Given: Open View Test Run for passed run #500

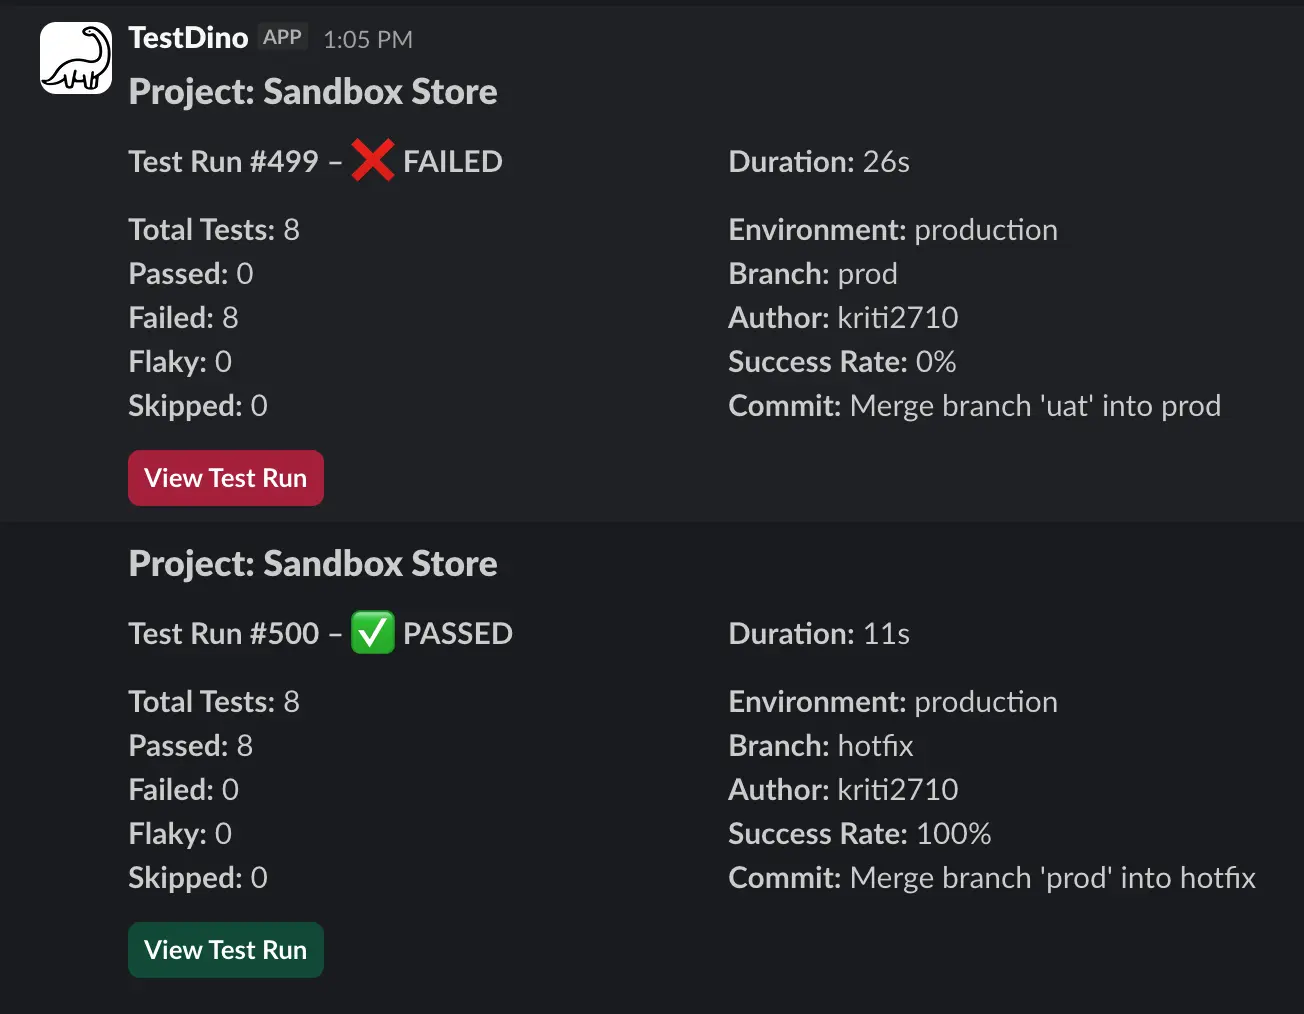Looking at the screenshot, I should tap(225, 950).
